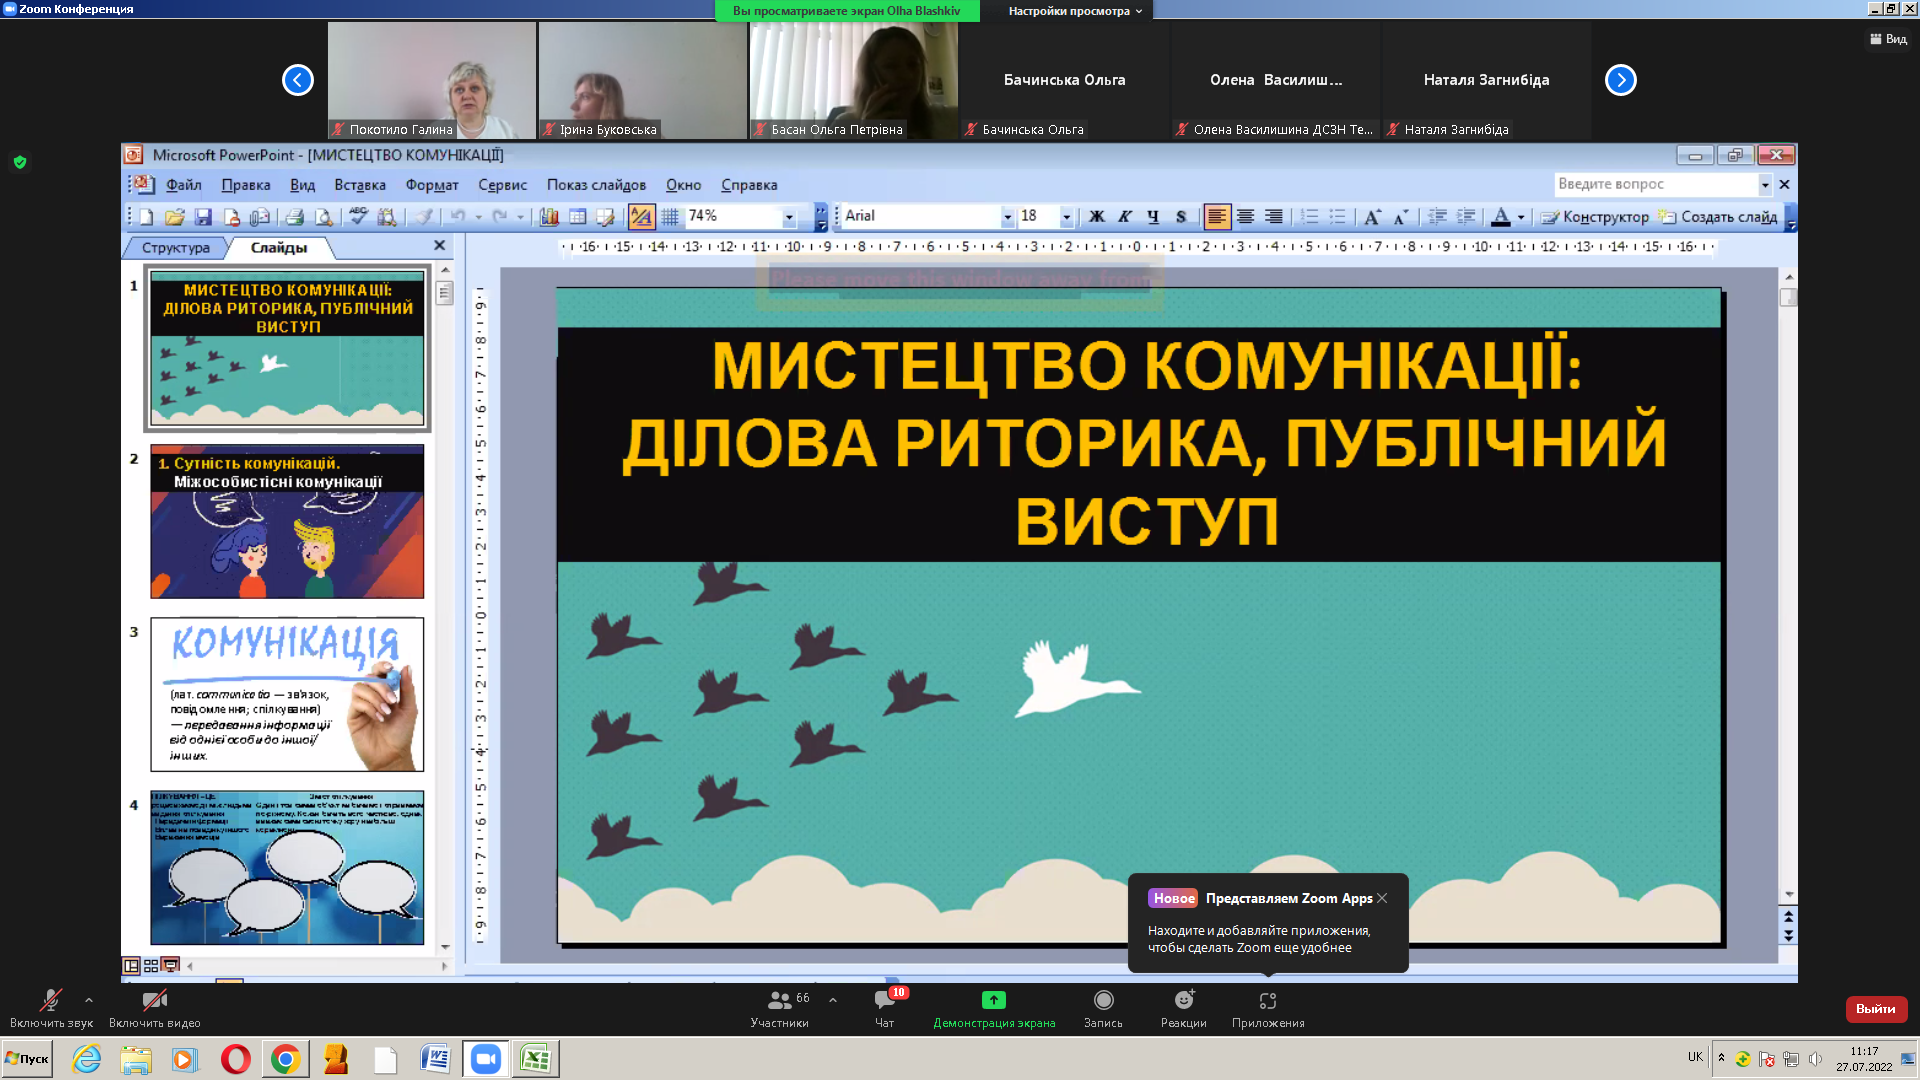Open a file with the Open folder icon

[175, 216]
